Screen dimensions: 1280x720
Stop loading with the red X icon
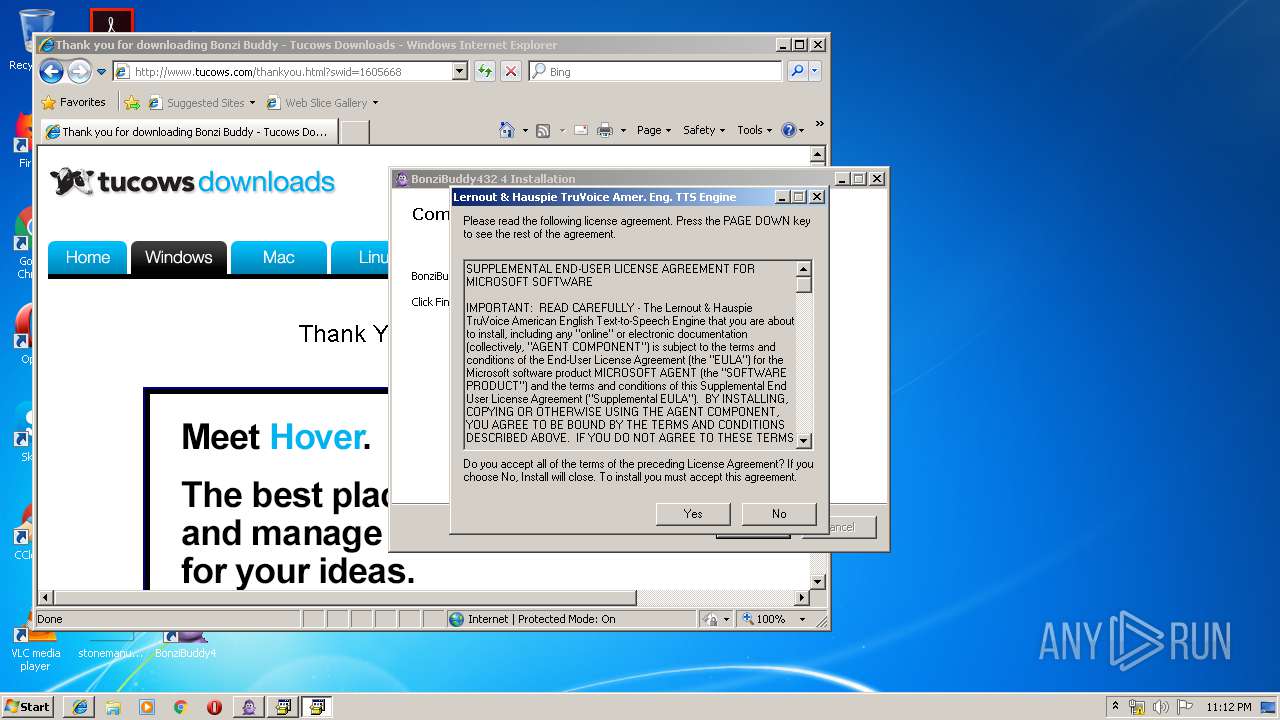coord(511,71)
